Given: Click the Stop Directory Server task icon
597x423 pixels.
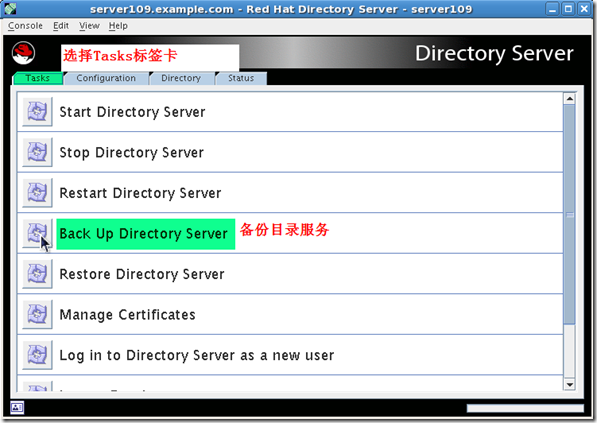Looking at the screenshot, I should [37, 152].
